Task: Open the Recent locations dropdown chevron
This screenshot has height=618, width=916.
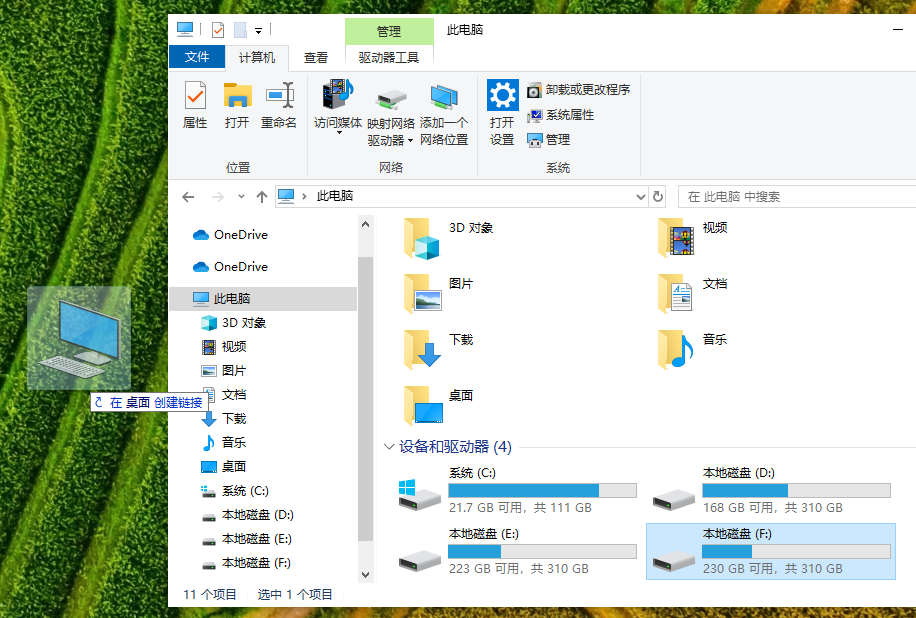Action: 241,196
